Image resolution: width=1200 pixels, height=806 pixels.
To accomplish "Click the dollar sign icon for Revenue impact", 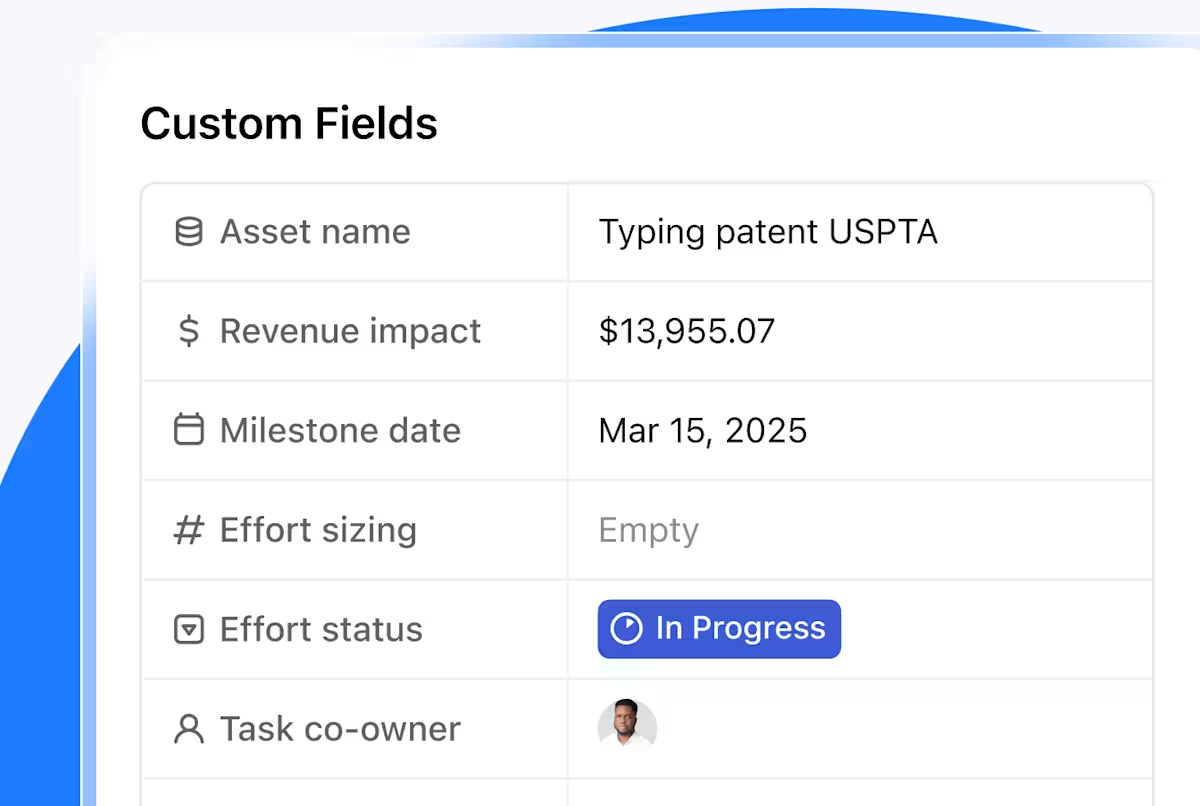I will click(188, 331).
